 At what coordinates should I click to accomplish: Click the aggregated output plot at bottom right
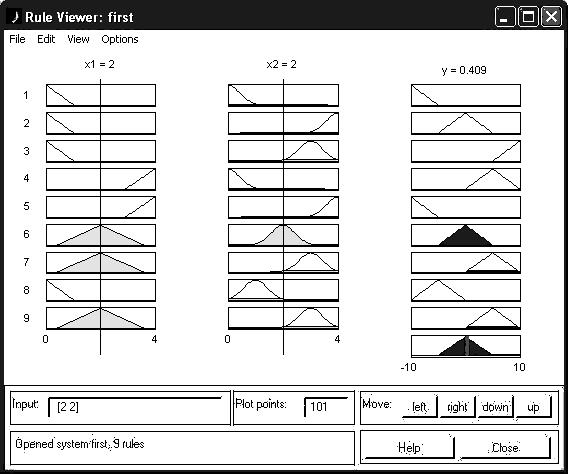point(466,346)
